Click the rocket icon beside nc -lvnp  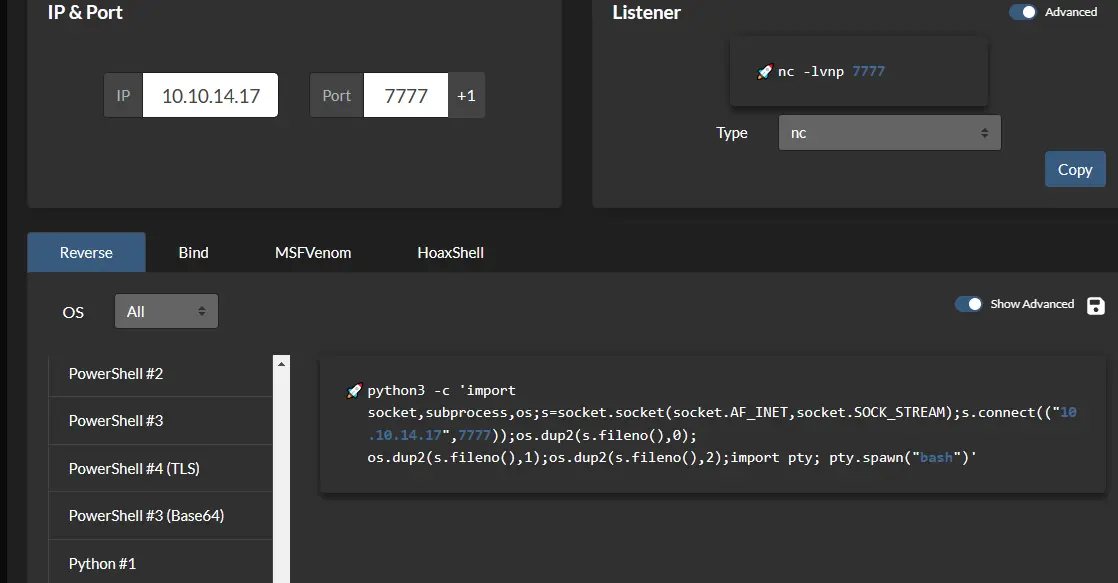coord(764,71)
